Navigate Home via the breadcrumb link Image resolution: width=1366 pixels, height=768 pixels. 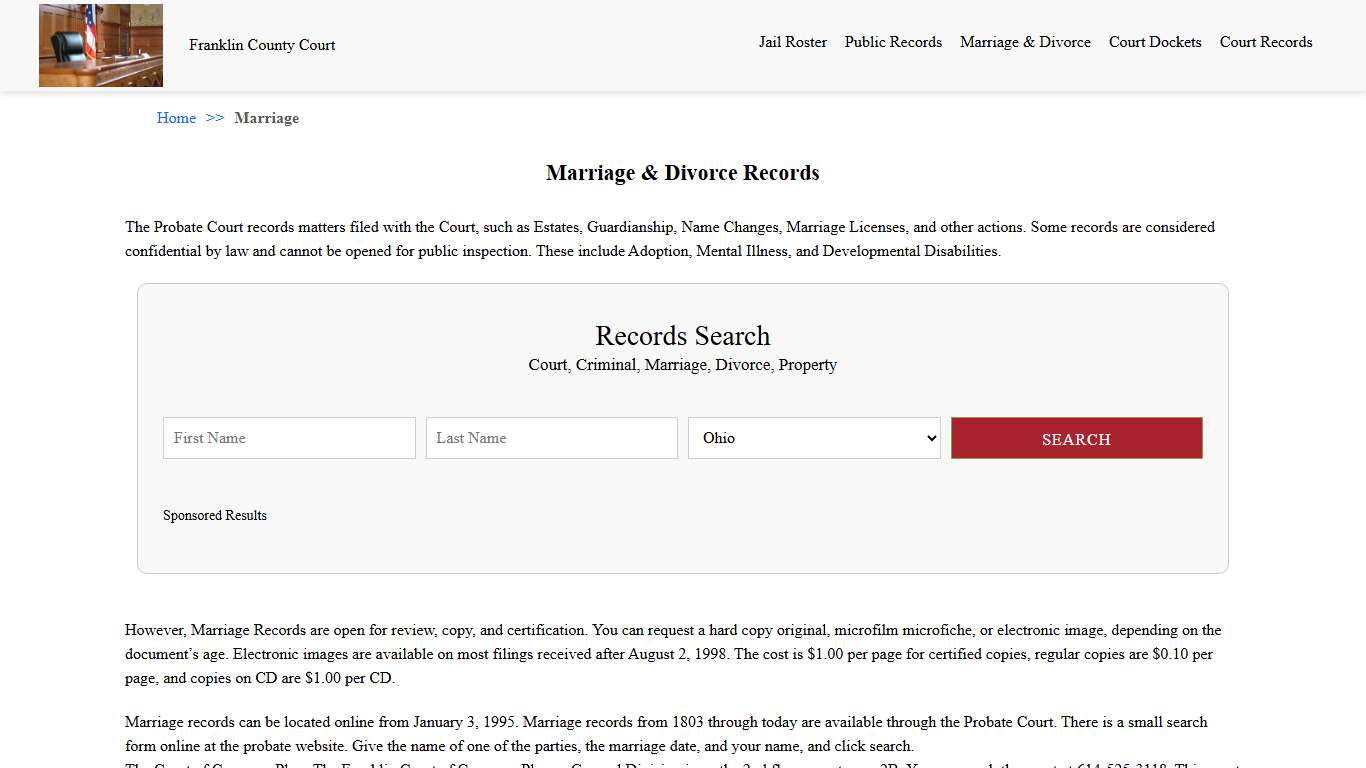(x=176, y=118)
